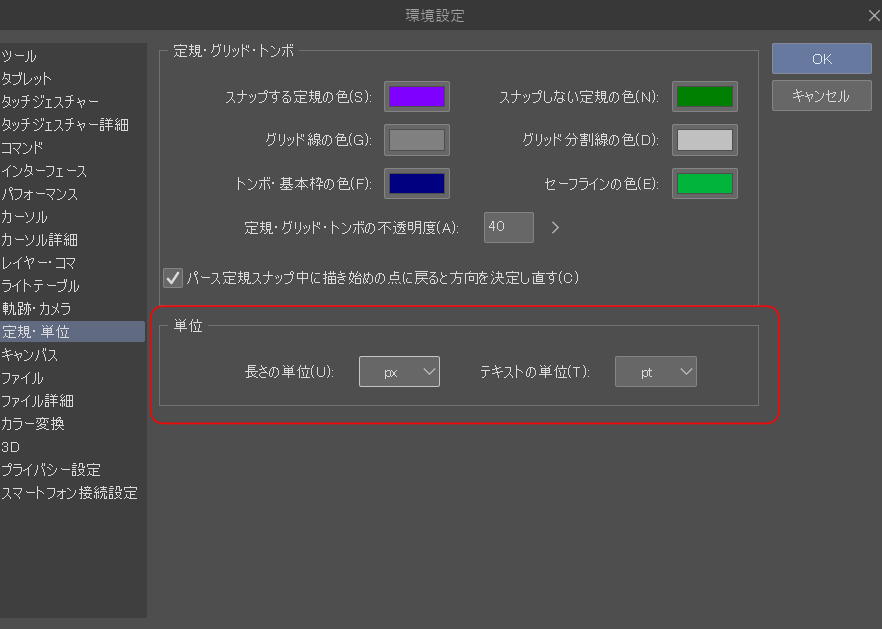Screen dimensions: 882x629
Task: Go to the タブレット settings category
Action: (27, 79)
